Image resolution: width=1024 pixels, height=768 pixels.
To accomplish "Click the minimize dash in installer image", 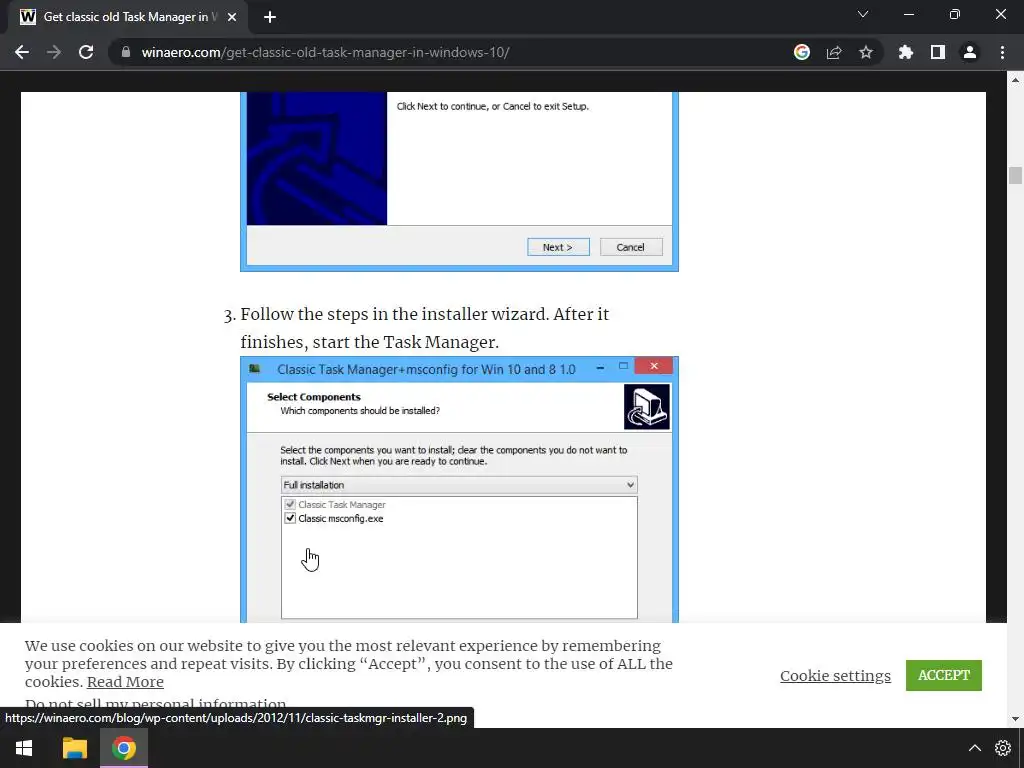I will click(600, 368).
